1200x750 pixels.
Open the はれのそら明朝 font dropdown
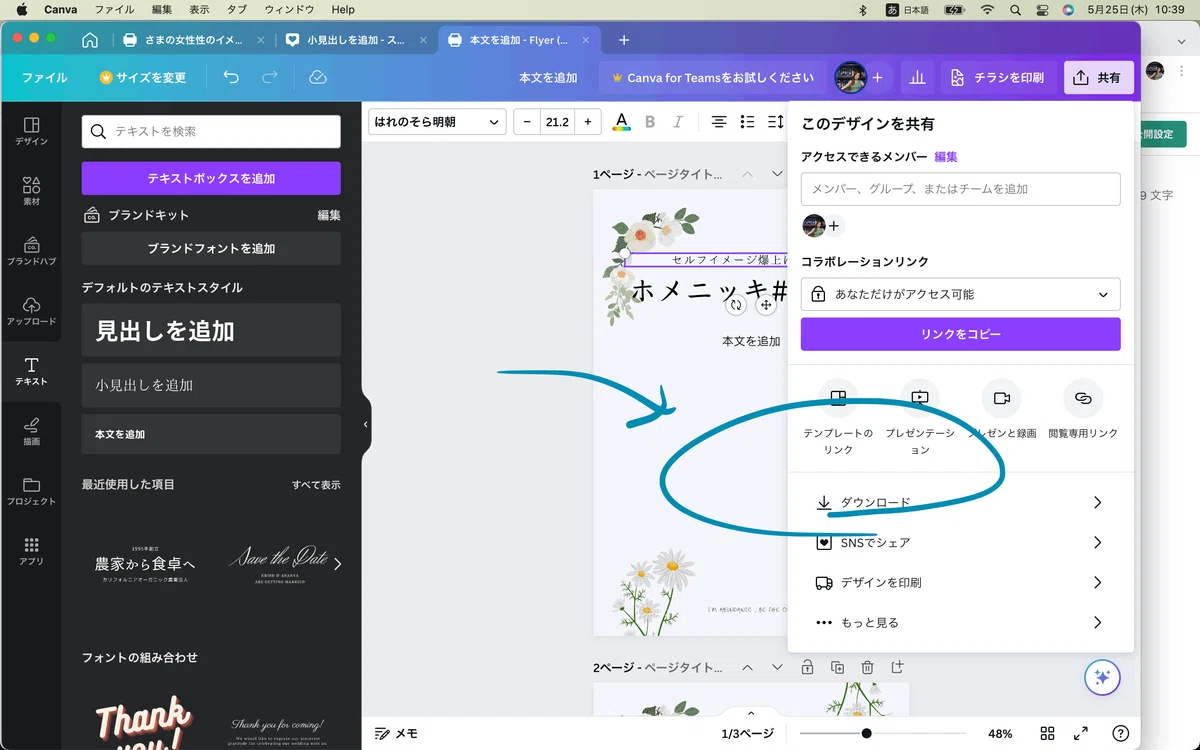tap(437, 122)
